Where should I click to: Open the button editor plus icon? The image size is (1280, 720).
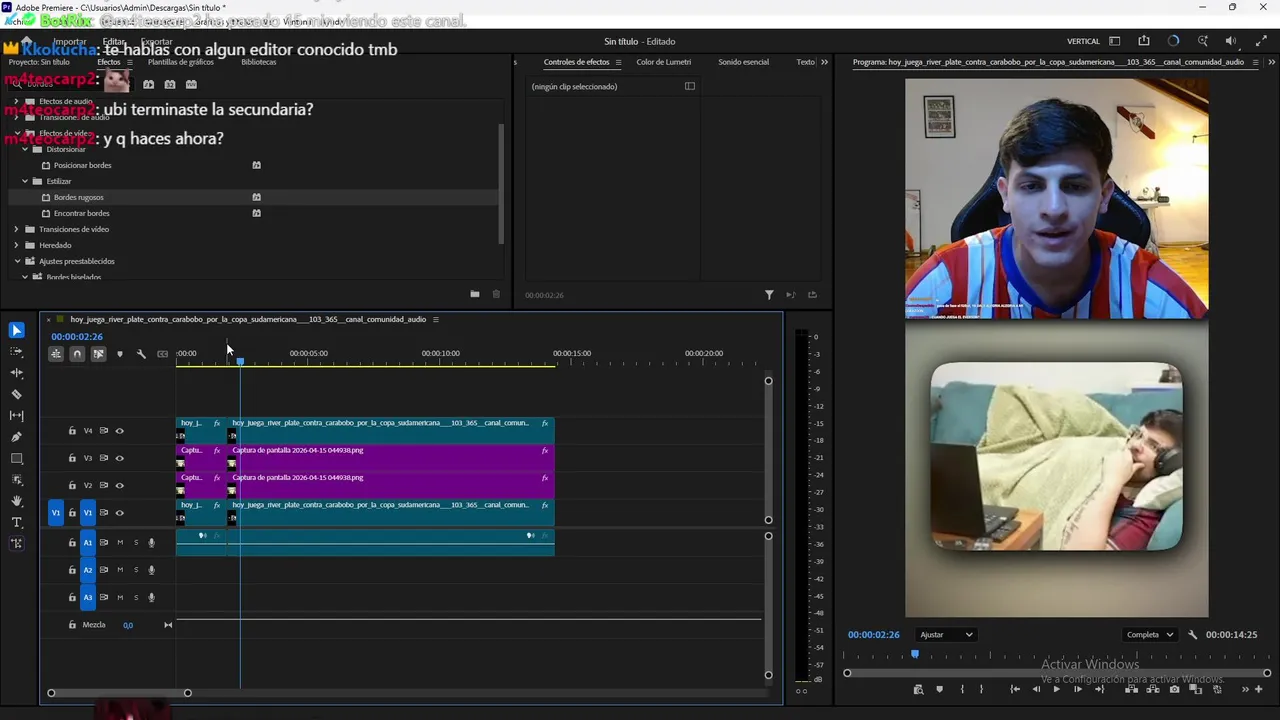1258,689
